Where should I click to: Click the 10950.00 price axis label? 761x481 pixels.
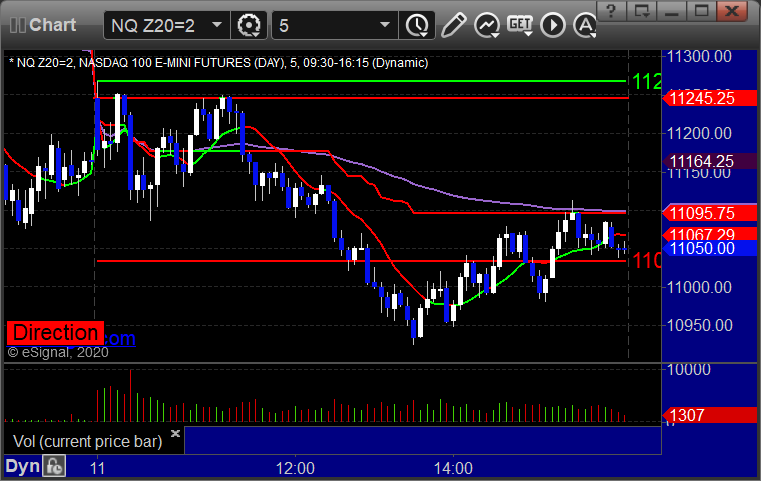pyautogui.click(x=699, y=325)
